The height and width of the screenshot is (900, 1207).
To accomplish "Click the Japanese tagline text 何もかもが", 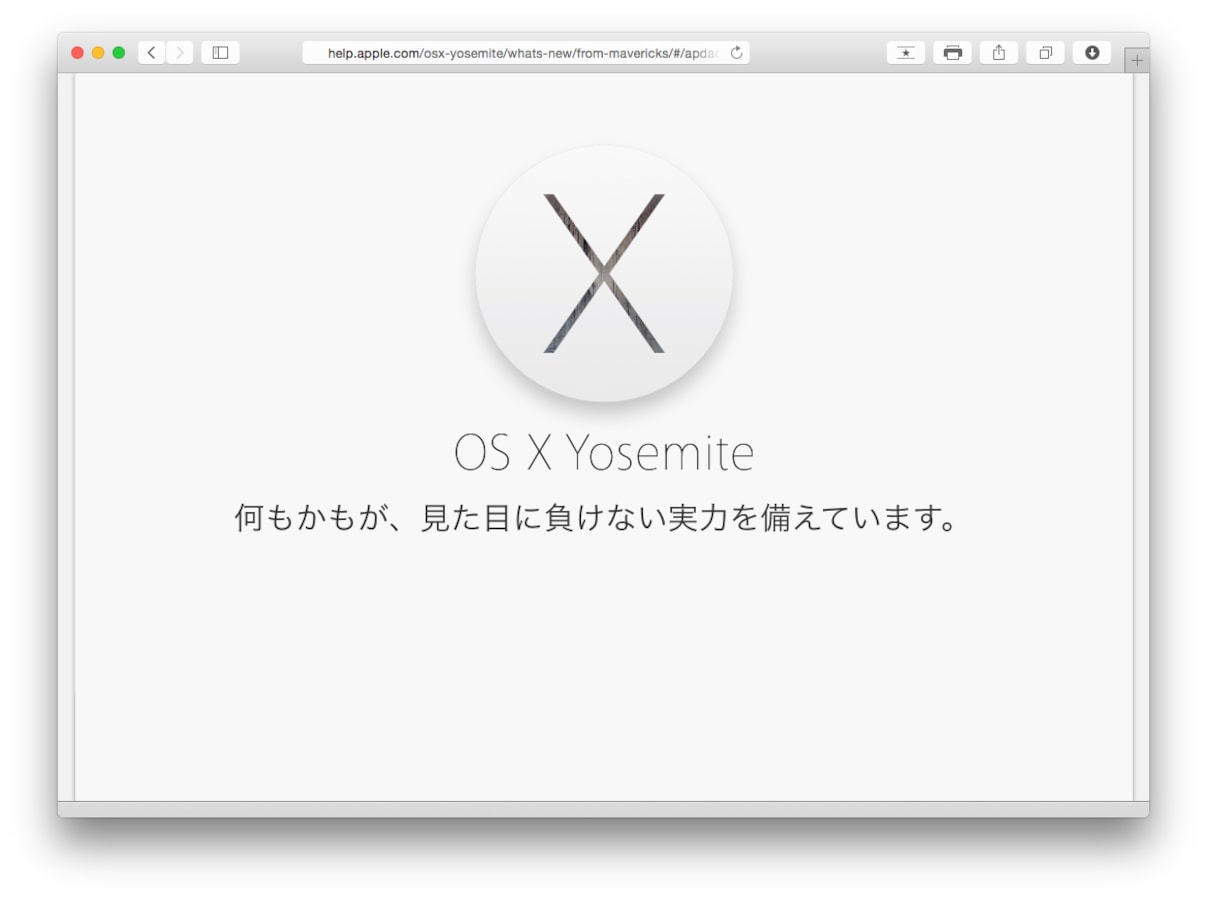I will 310,519.
